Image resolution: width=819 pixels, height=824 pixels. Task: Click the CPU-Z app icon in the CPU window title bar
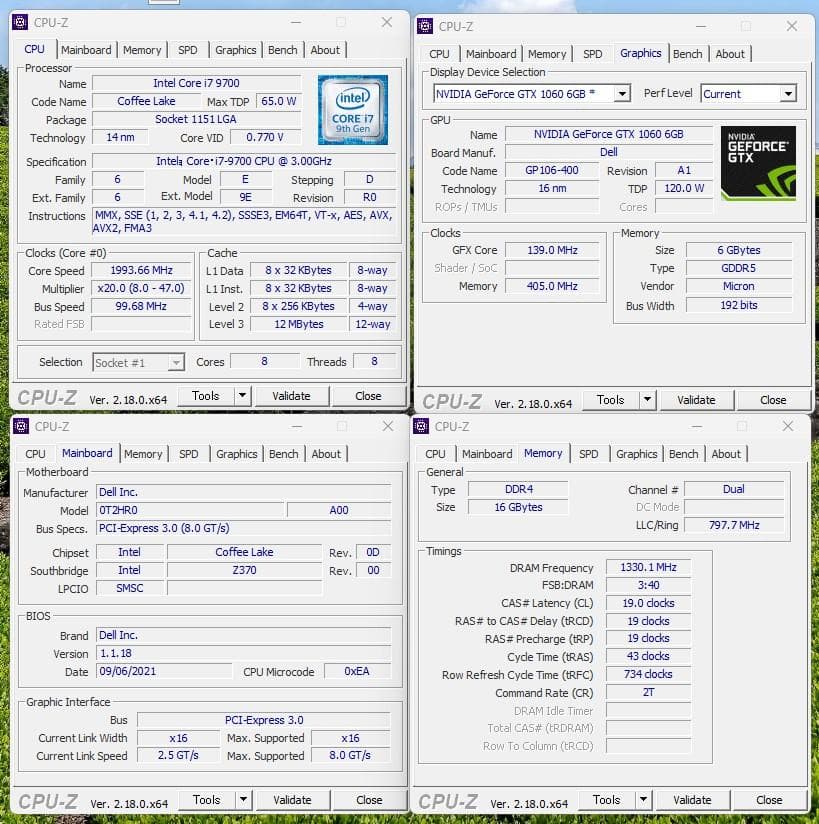[20, 23]
